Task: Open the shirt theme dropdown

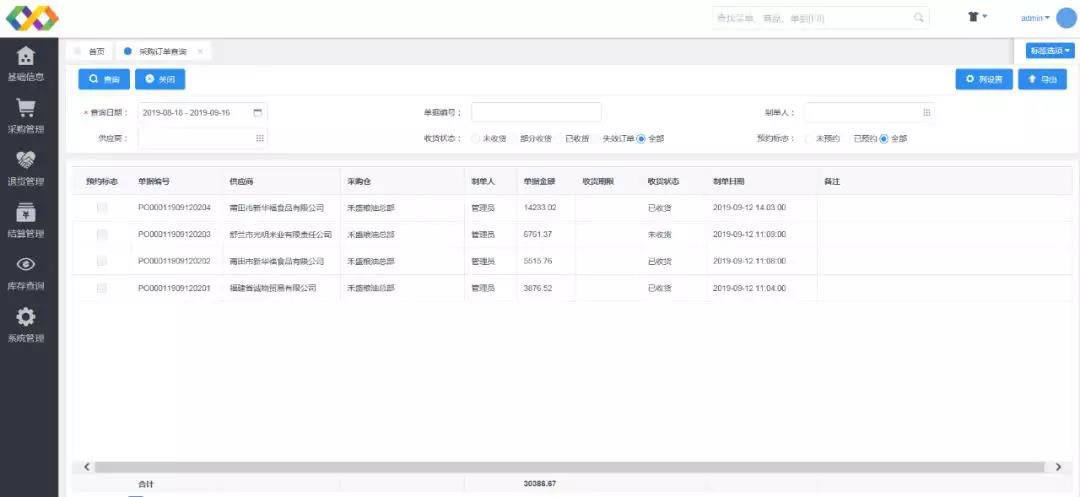Action: [x=977, y=17]
